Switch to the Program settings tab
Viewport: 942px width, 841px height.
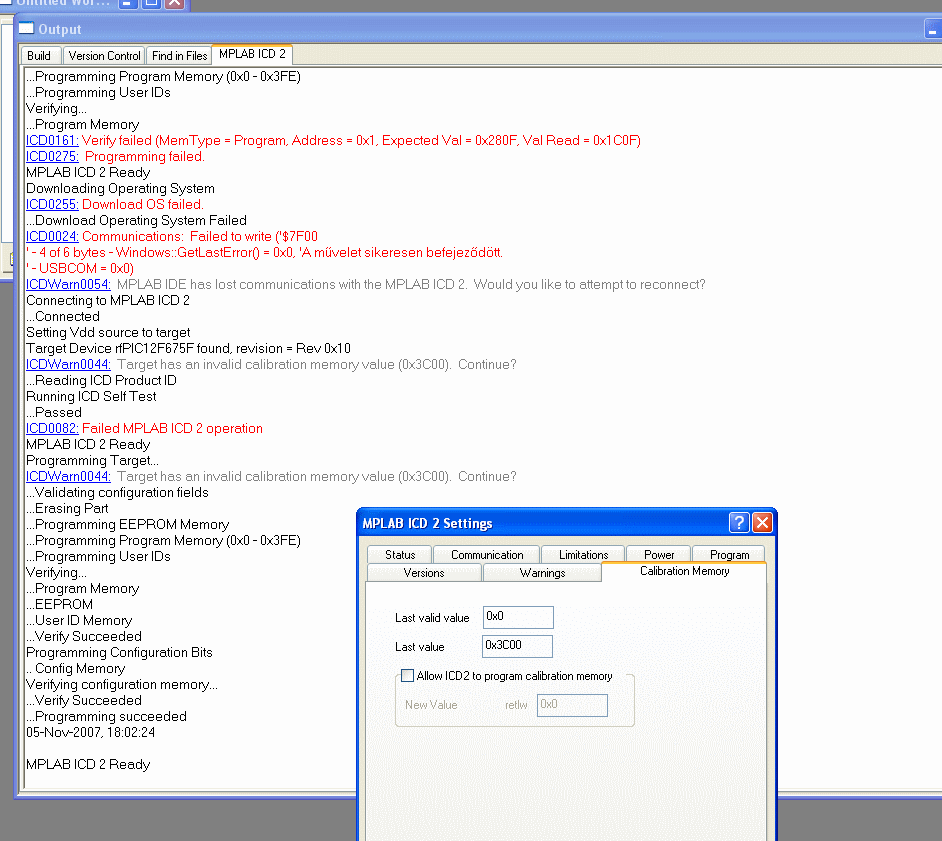click(729, 554)
